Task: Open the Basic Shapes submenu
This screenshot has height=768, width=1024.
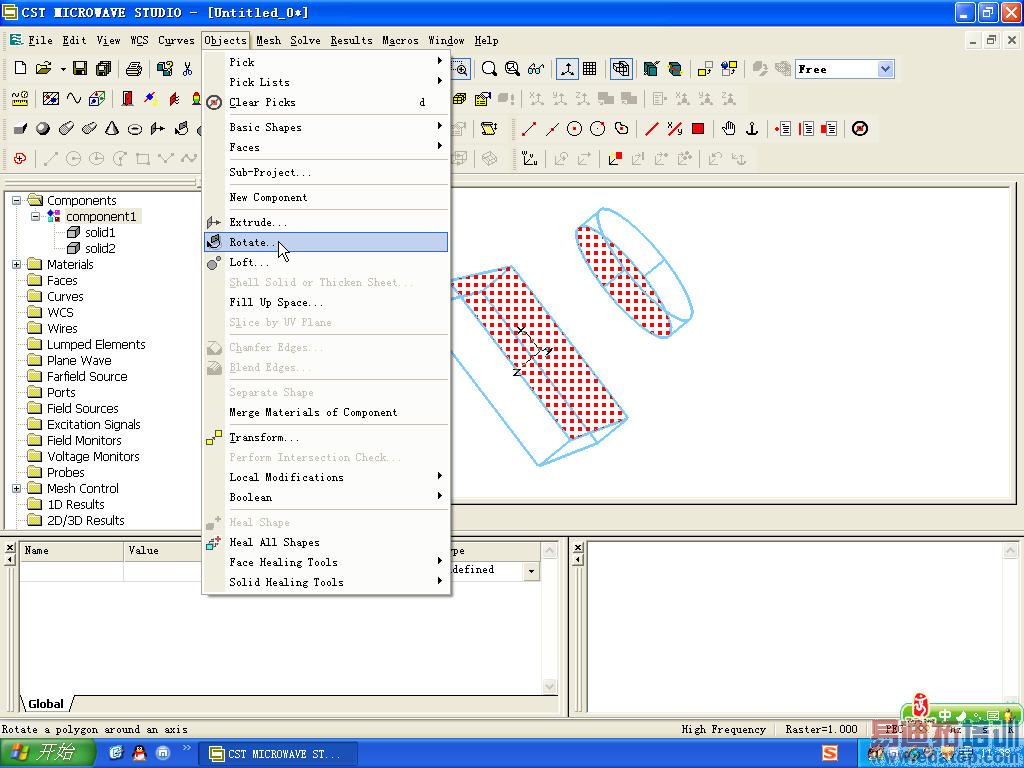Action: point(326,127)
